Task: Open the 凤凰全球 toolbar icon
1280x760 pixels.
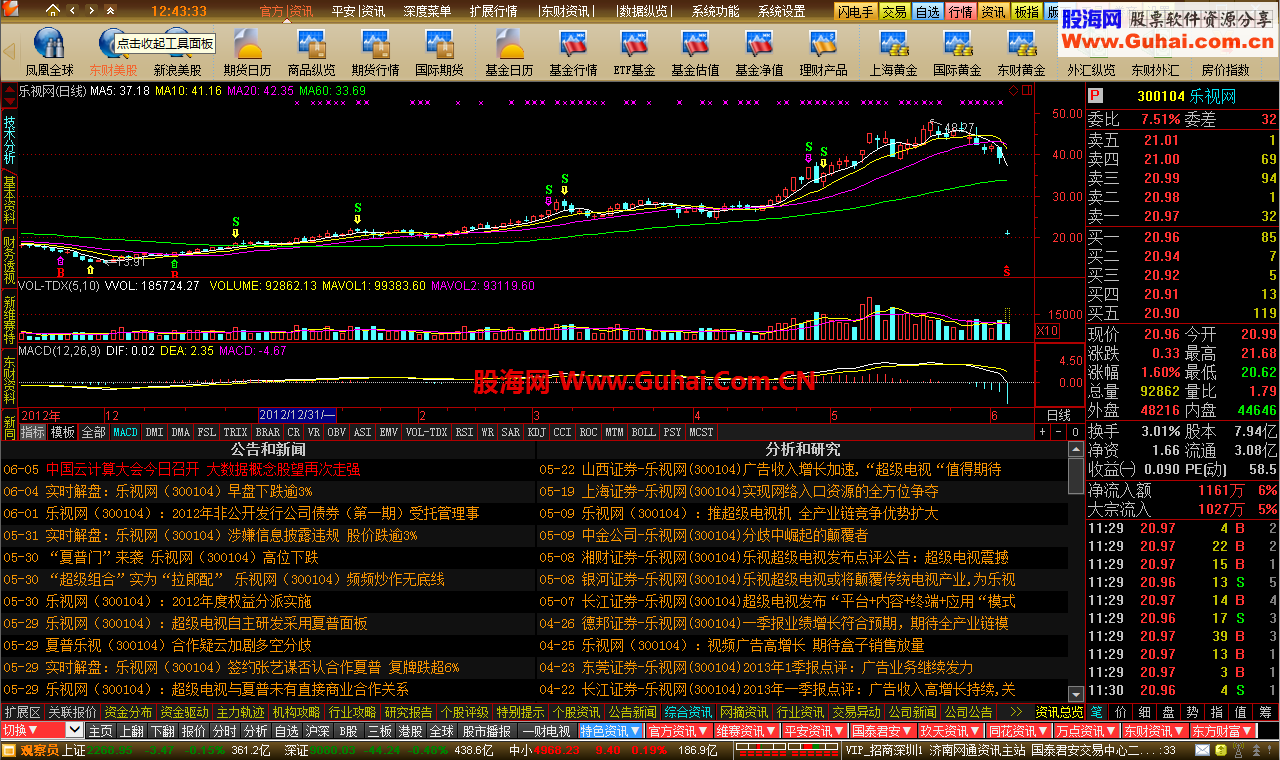Action: (49, 52)
